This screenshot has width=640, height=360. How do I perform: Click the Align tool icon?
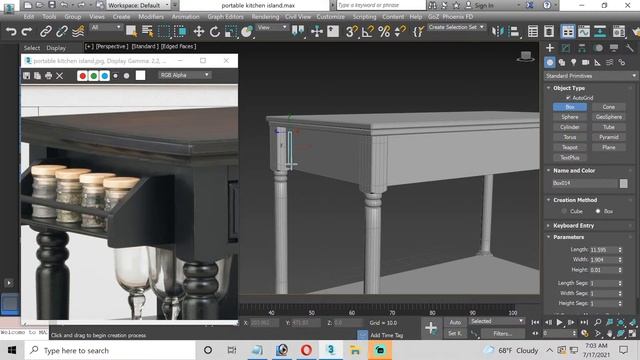[514, 31]
